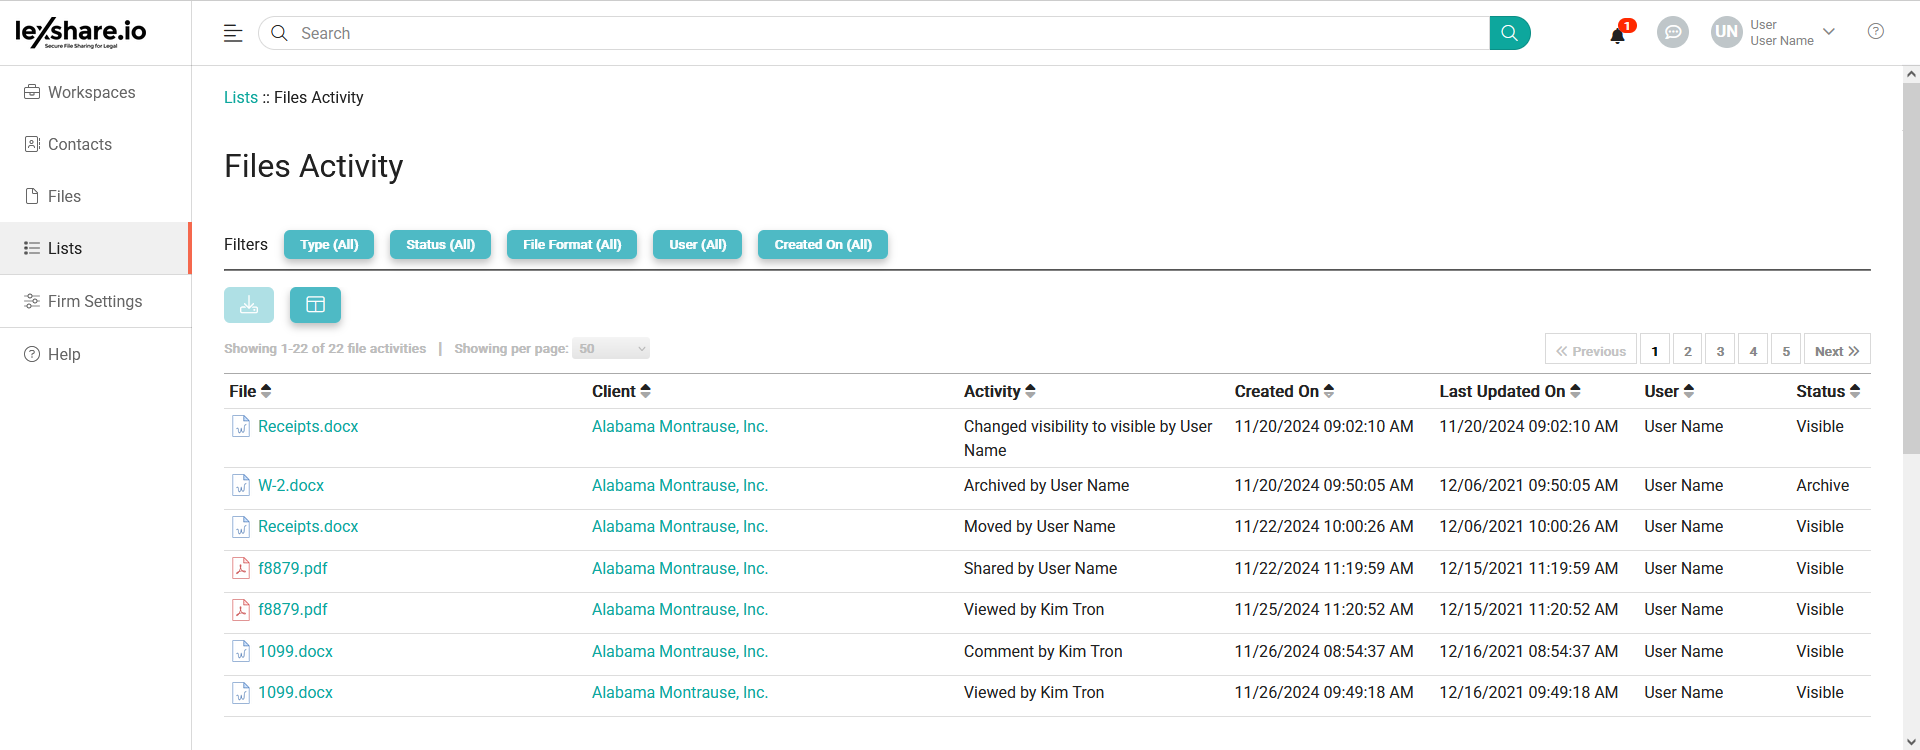Collapse sidebar with hamburger menu icon
This screenshot has height=750, width=1920.
(233, 33)
